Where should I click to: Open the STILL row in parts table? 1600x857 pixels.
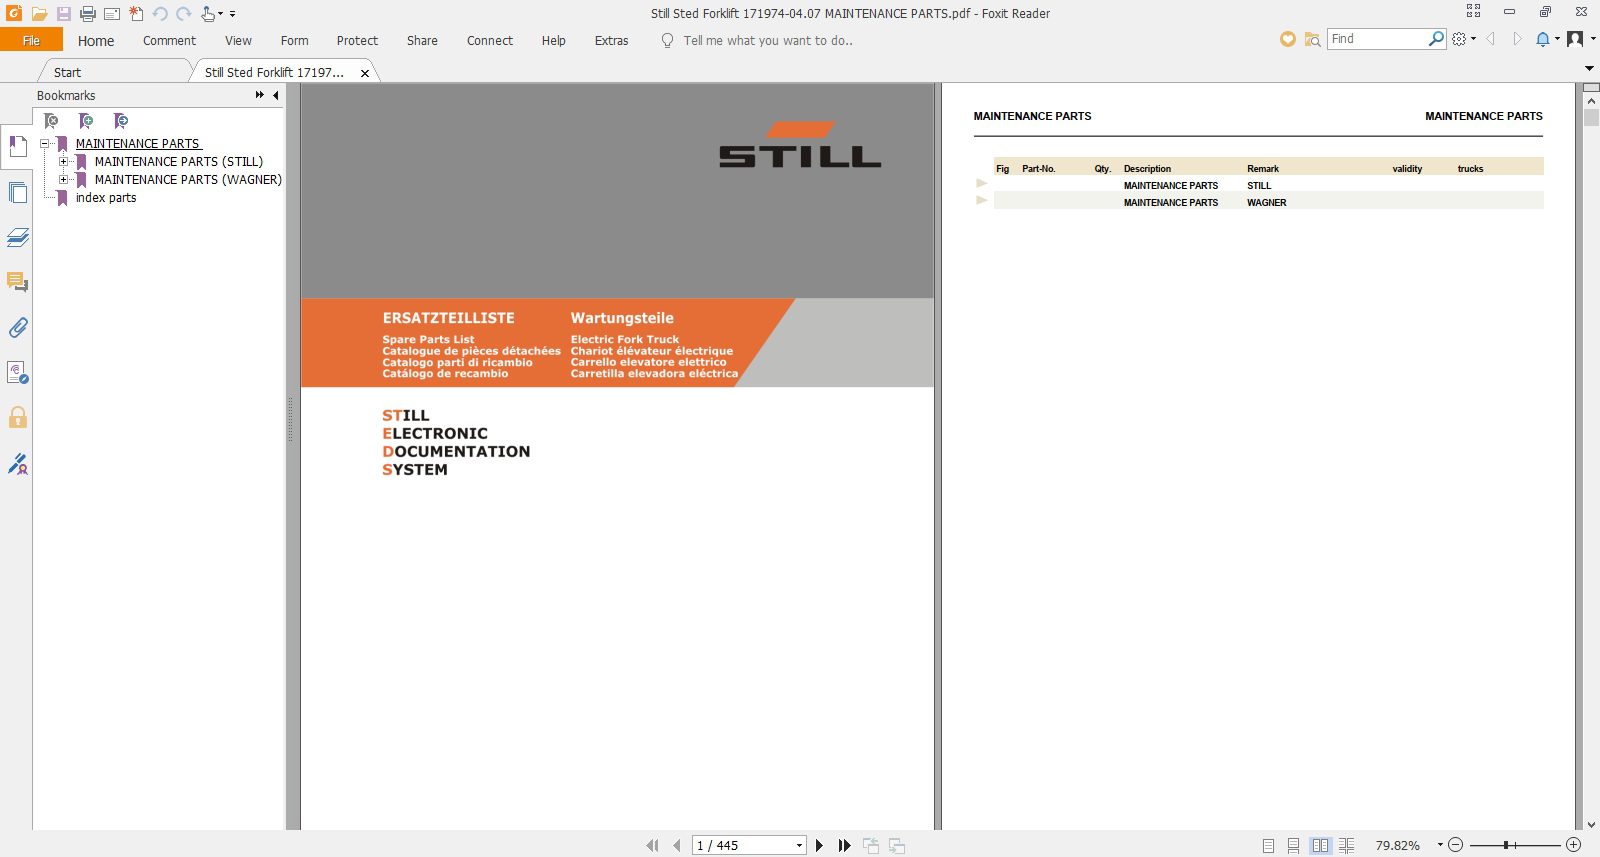click(1268, 184)
